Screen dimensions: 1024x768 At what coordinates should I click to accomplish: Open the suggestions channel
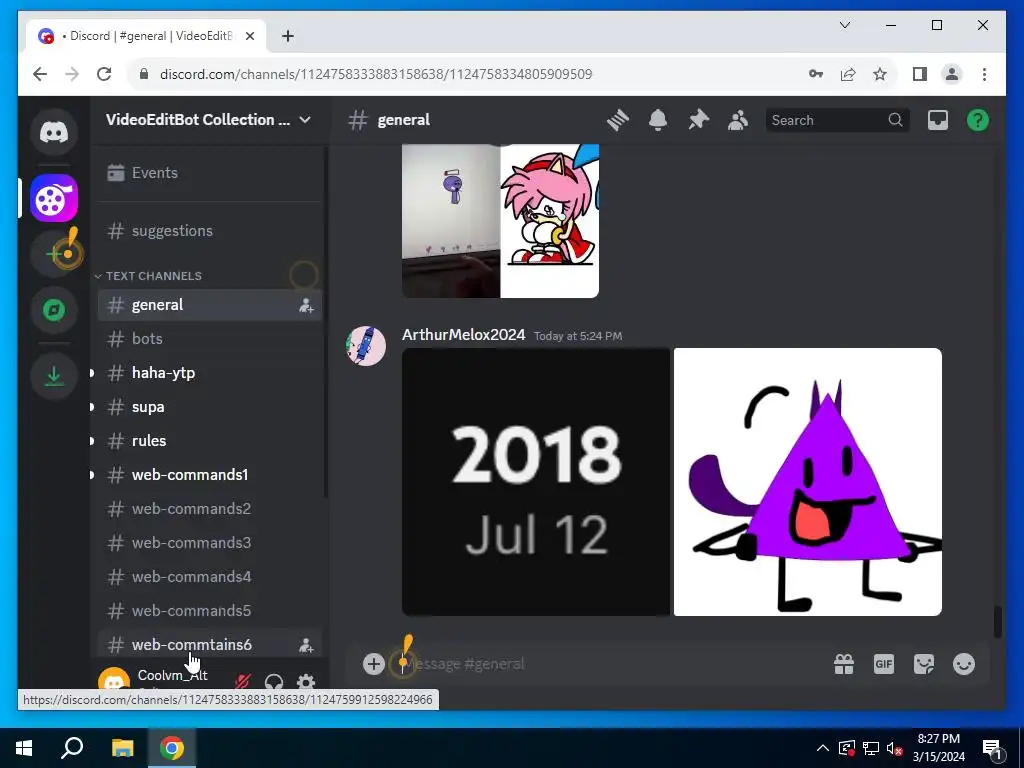pos(209,231)
